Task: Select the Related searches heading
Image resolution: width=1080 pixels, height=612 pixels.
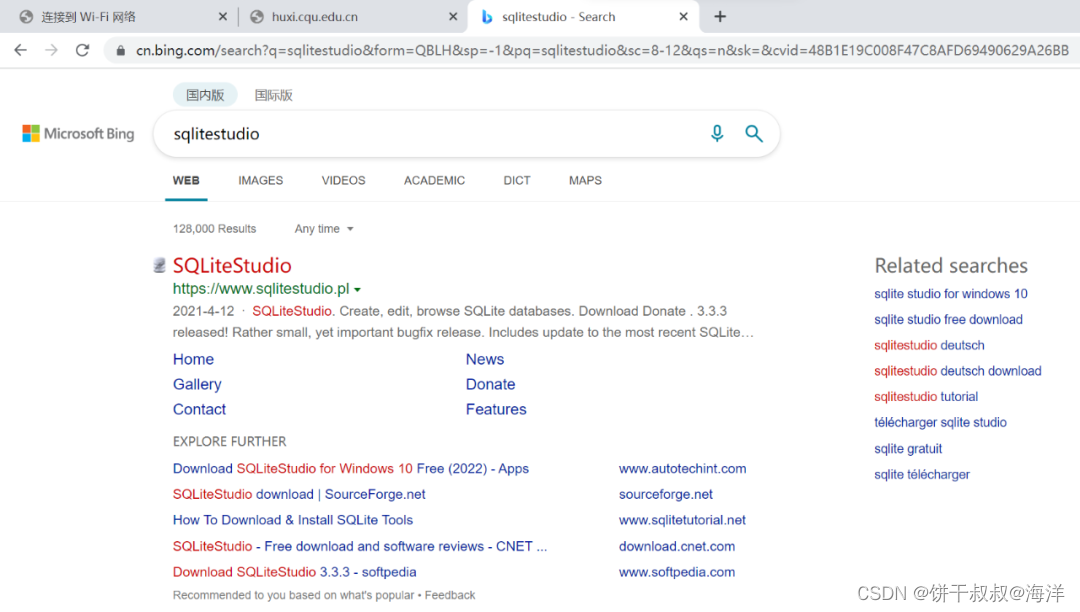Action: (951, 266)
